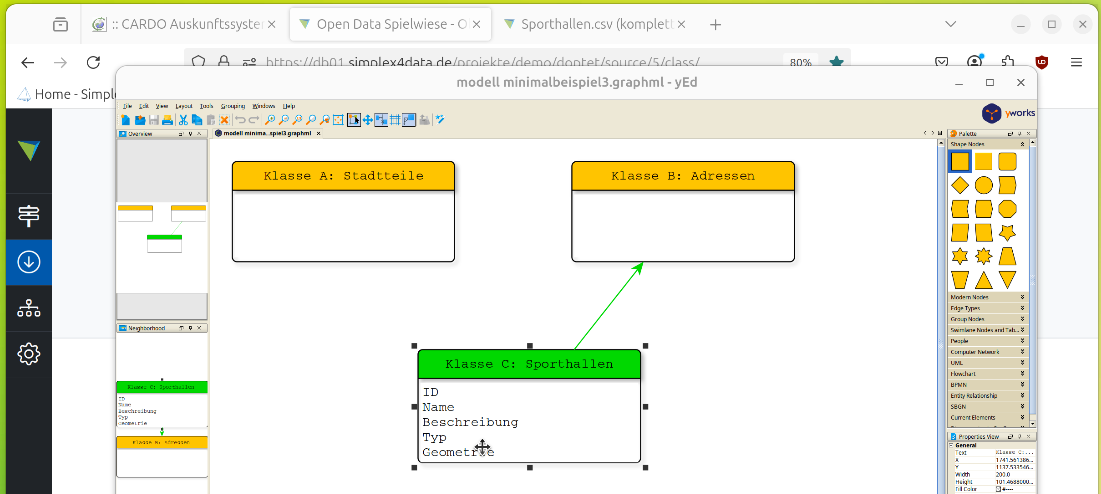Toggle the Orthogonal edges icon in yEd toolbar
Viewport: 1101px width, 494px height.
(409, 120)
